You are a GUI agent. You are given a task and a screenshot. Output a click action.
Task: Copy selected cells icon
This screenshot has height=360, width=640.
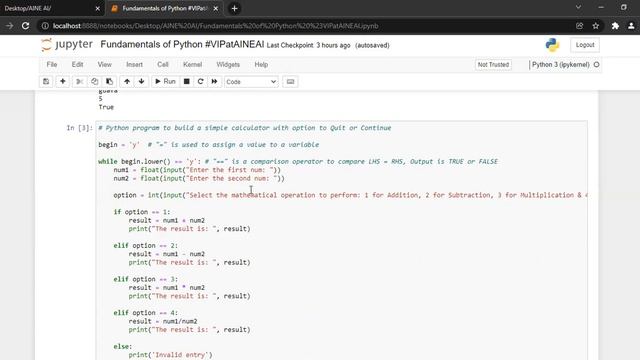click(x=94, y=82)
